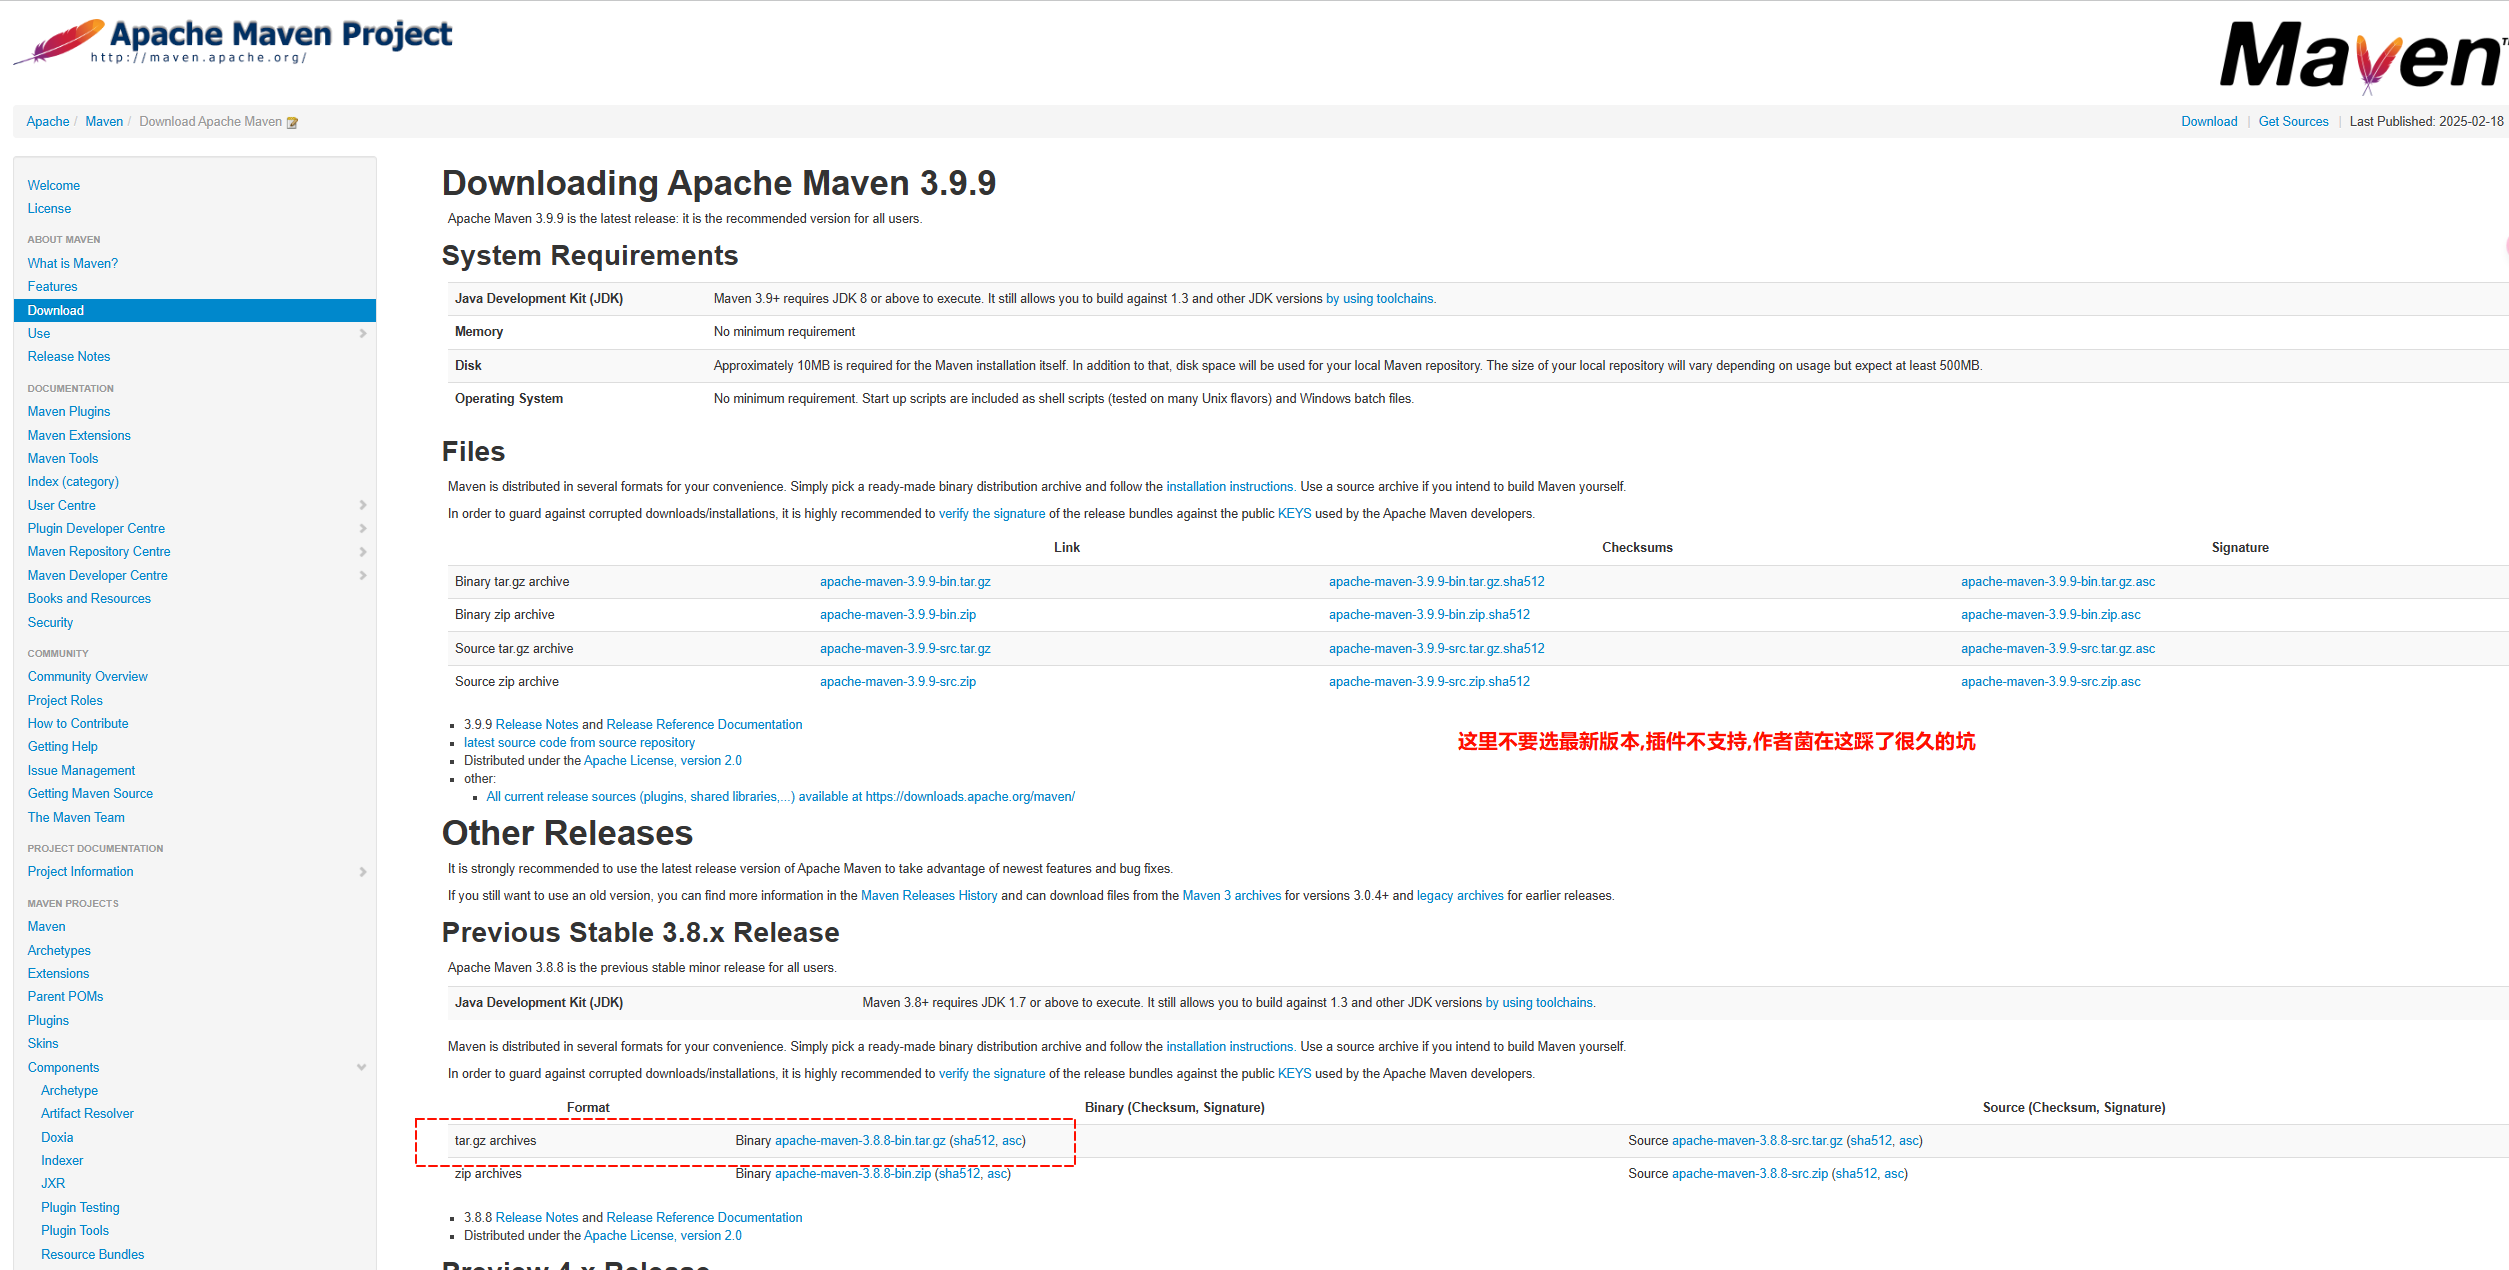Open the apache-maven-3.9.9-bin.zip.sha512 checksum

click(x=1429, y=615)
